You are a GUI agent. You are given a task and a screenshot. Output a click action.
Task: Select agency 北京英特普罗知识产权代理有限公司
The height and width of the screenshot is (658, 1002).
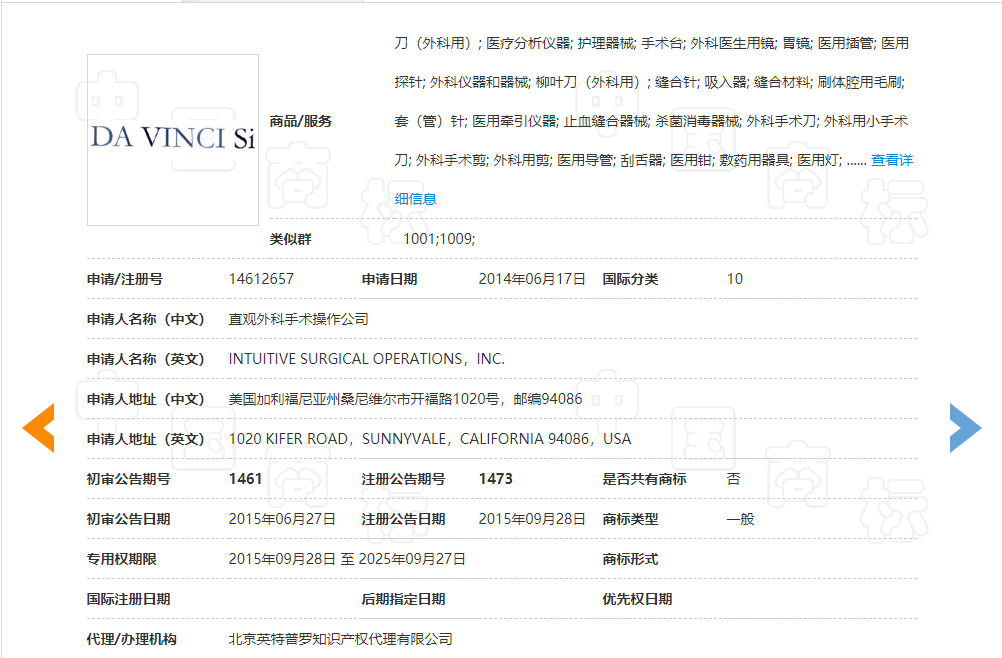tap(341, 639)
